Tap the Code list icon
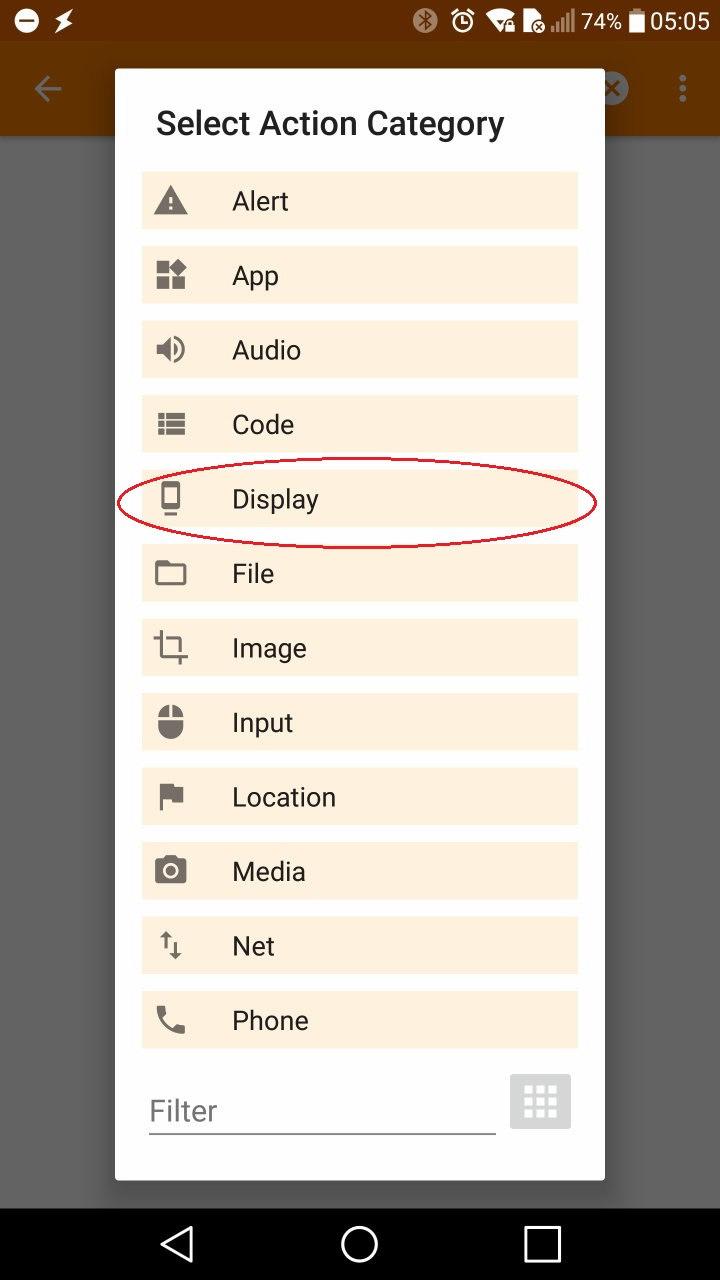Viewport: 720px width, 1280px height. coord(171,424)
